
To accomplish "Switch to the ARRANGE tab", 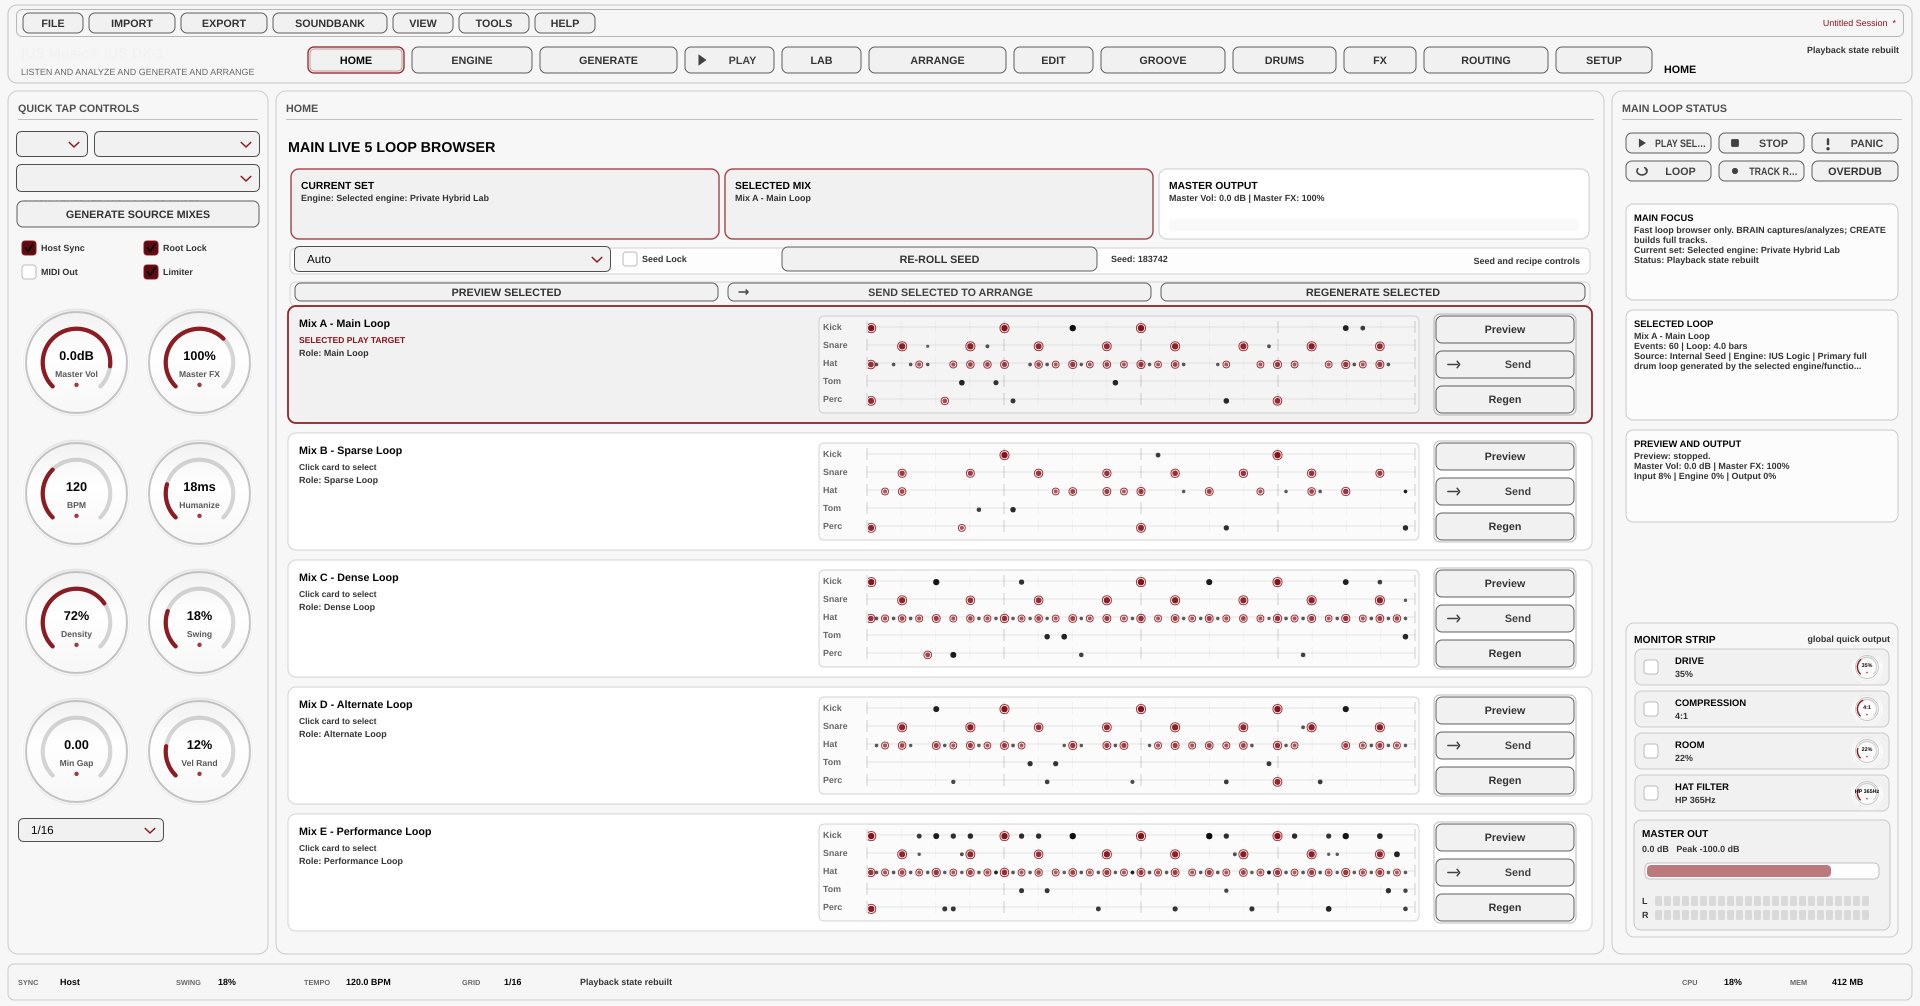I will pos(937,60).
